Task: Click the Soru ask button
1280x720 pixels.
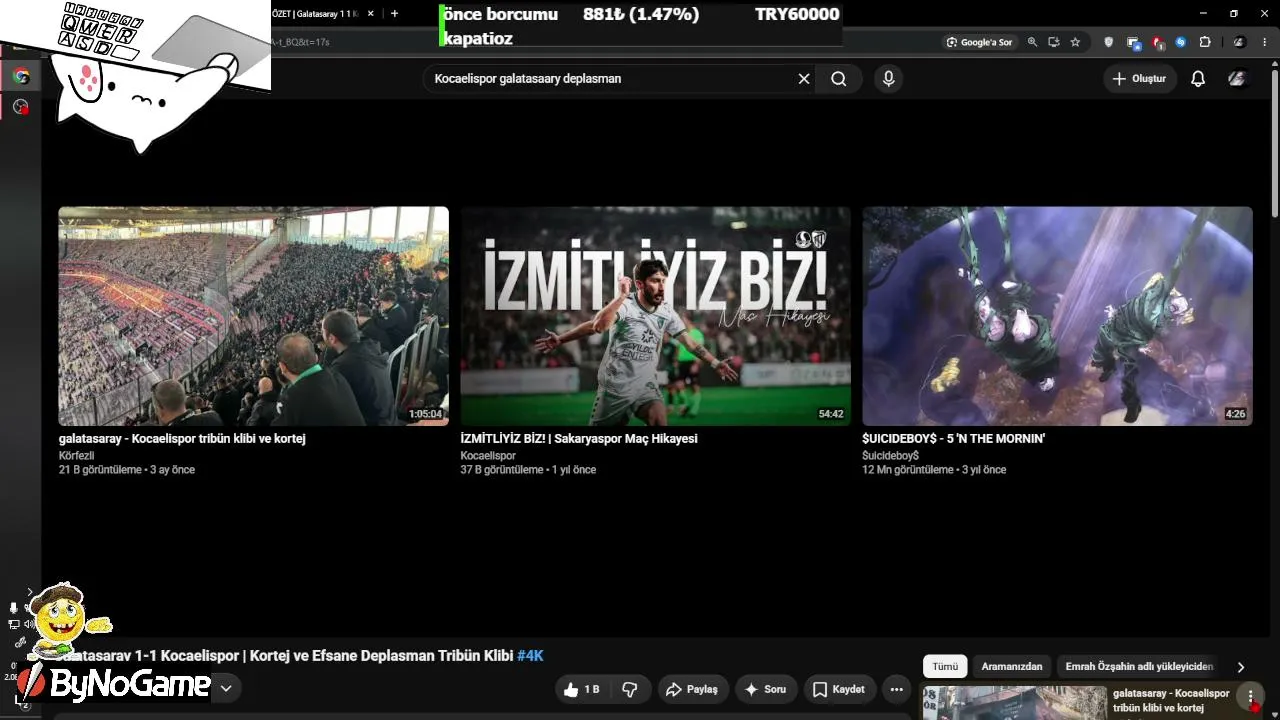Action: click(765, 689)
